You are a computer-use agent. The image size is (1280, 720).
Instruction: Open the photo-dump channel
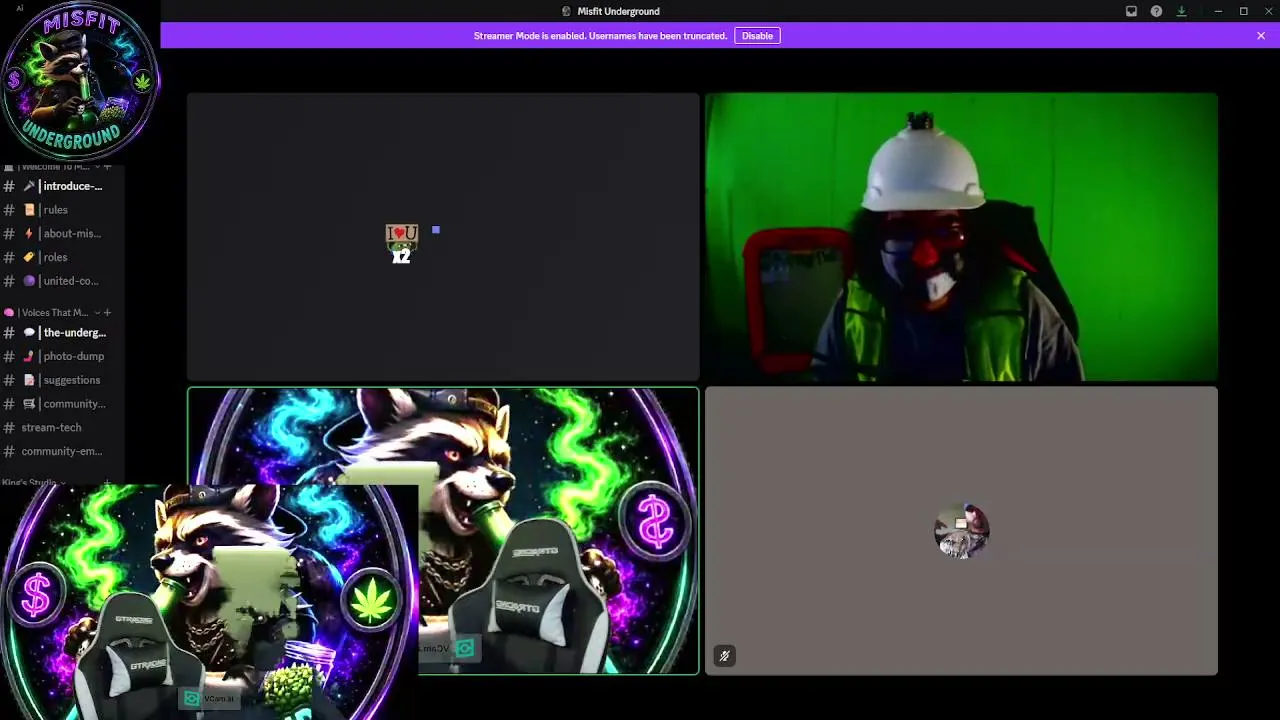pos(62,356)
